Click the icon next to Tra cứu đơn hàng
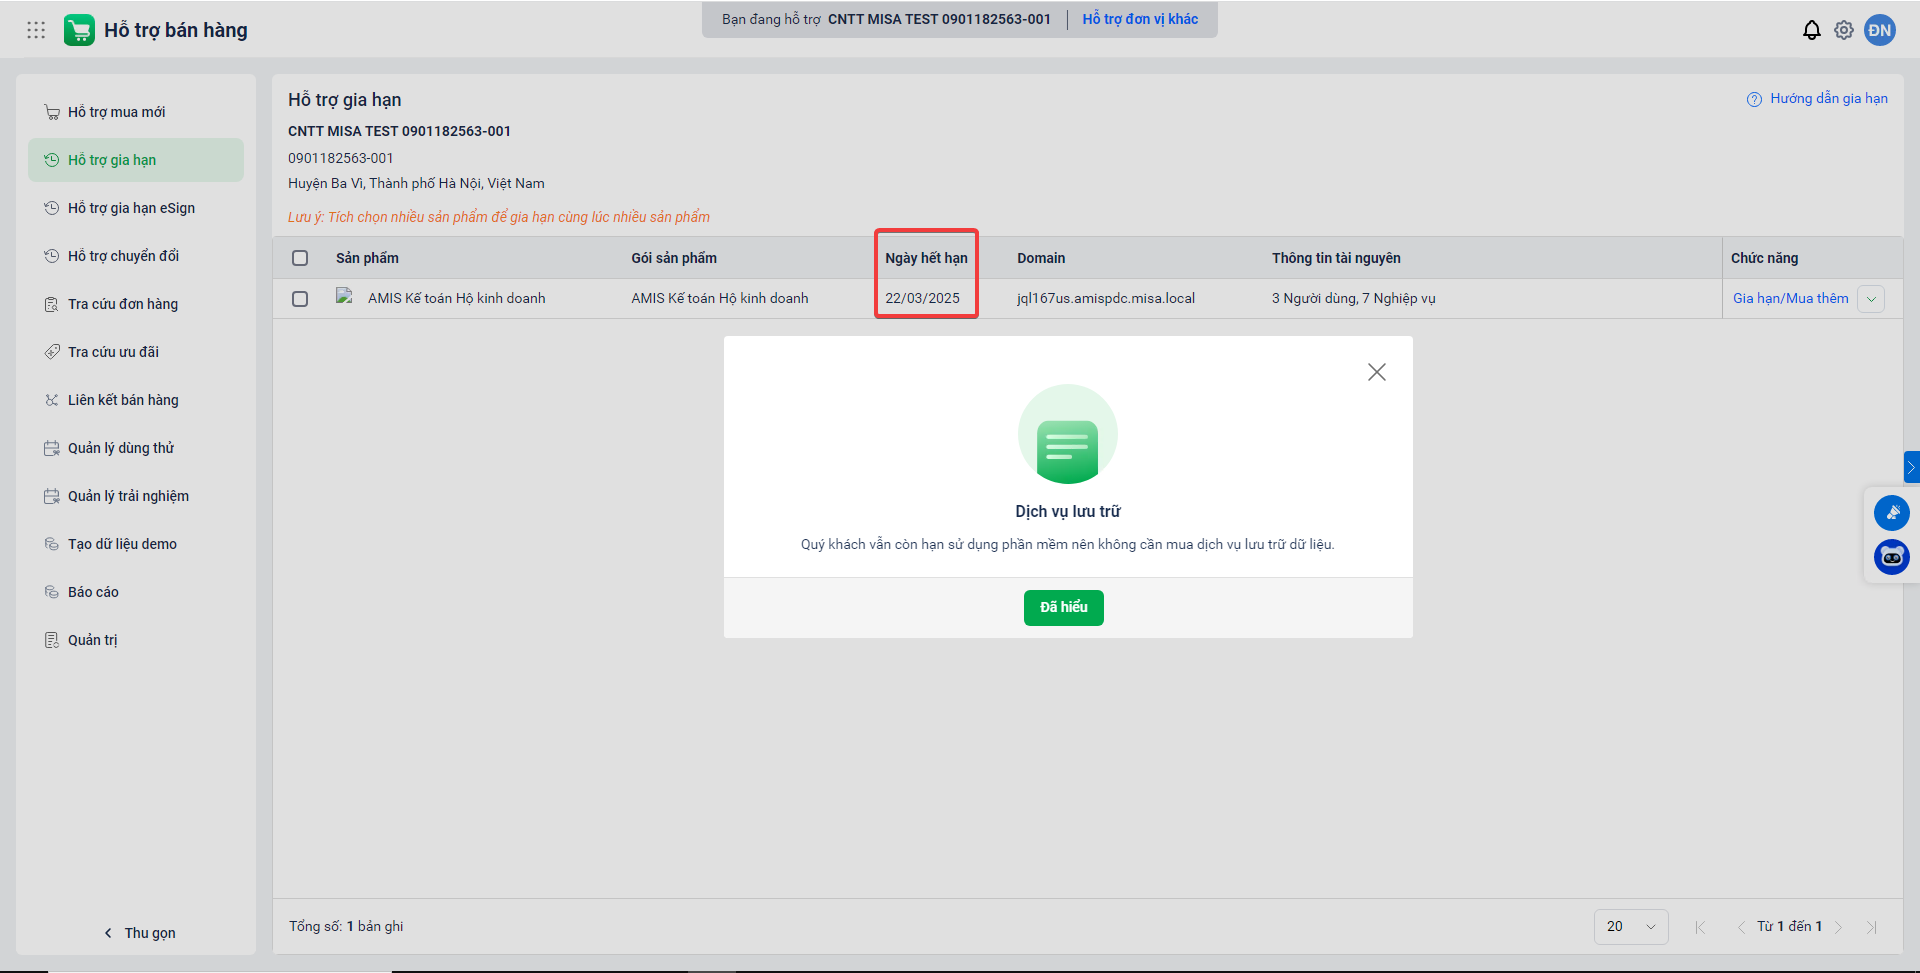1920x973 pixels. pos(51,304)
